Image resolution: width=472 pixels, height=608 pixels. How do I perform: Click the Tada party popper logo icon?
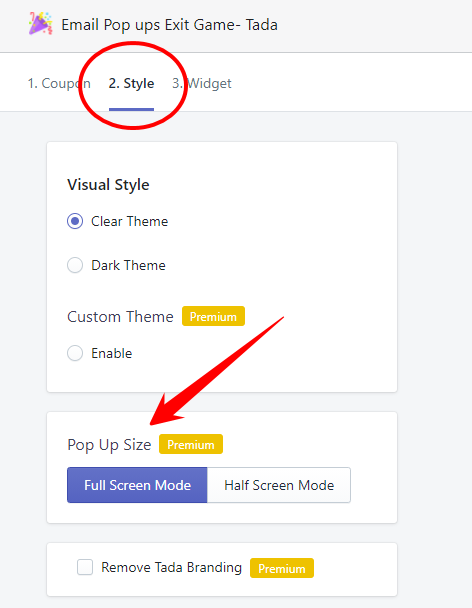(x=40, y=24)
